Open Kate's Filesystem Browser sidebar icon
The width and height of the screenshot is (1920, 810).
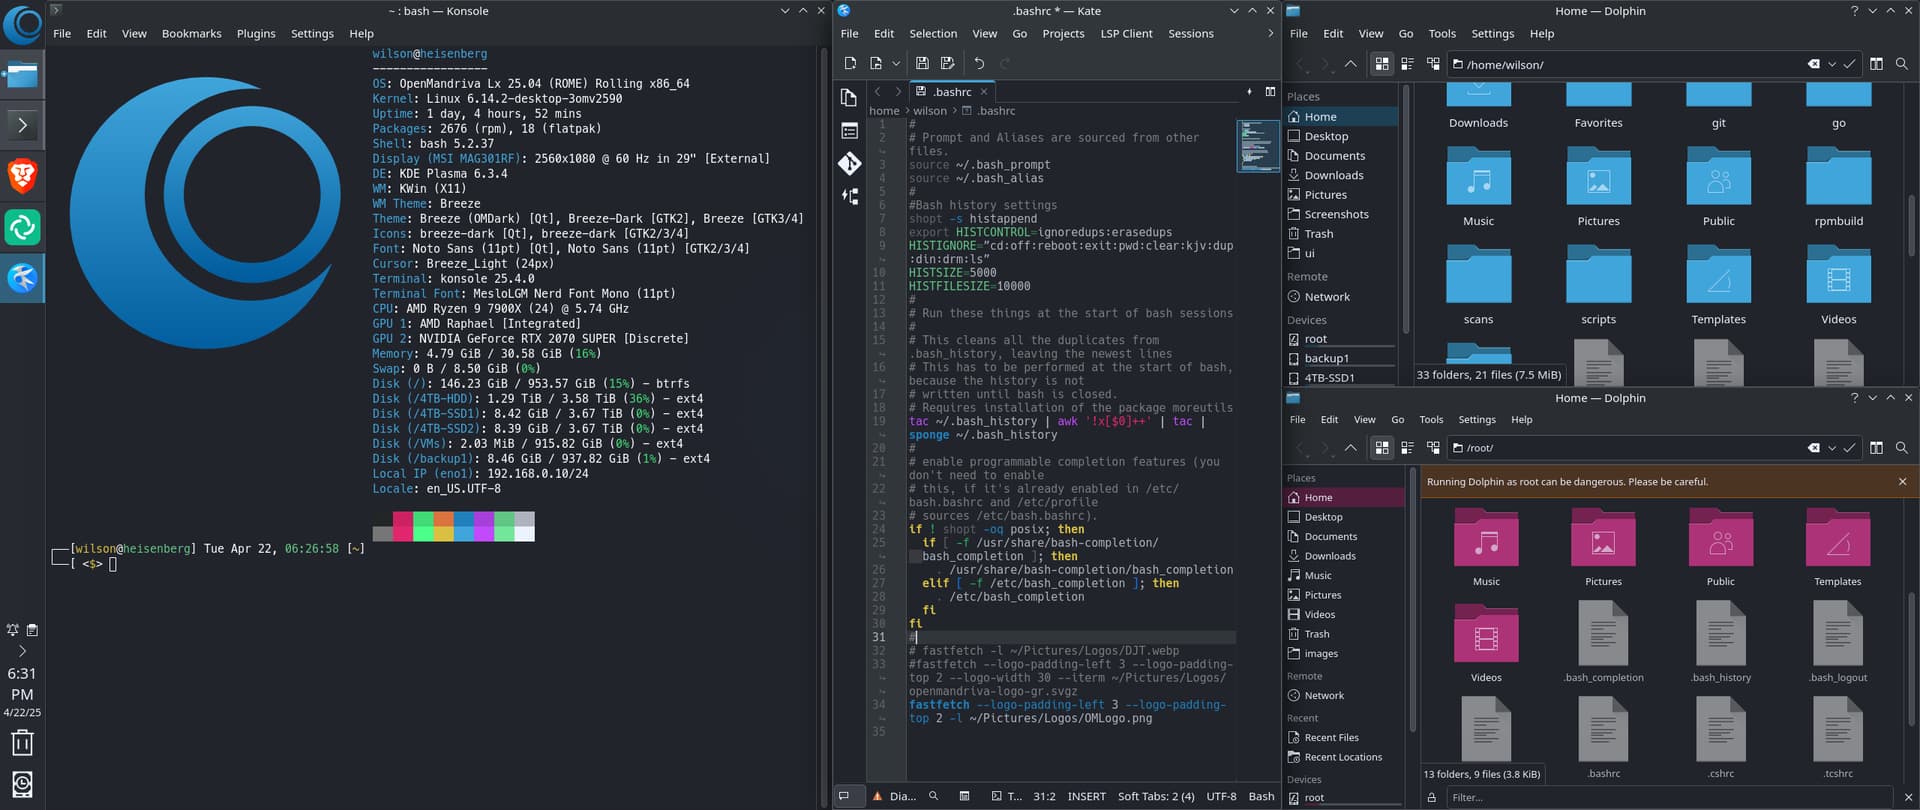(x=849, y=196)
